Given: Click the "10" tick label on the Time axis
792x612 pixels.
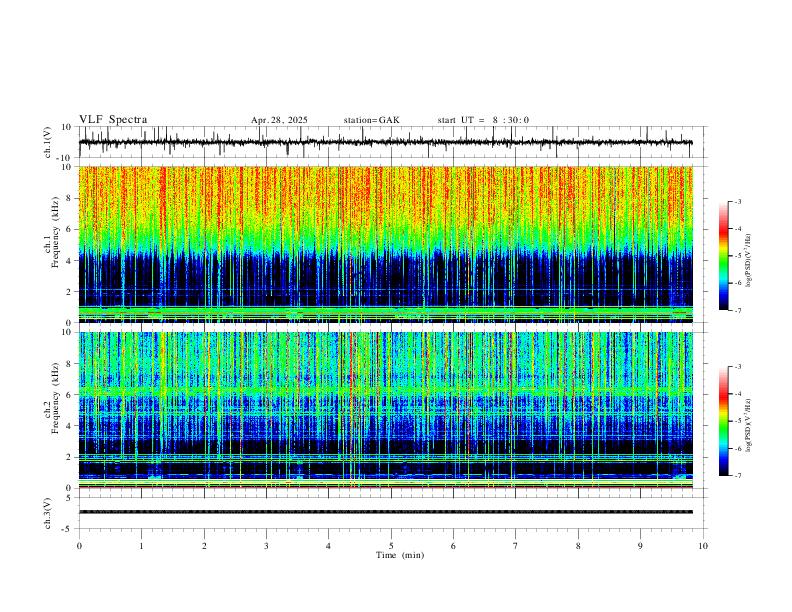Looking at the screenshot, I should coord(703,546).
